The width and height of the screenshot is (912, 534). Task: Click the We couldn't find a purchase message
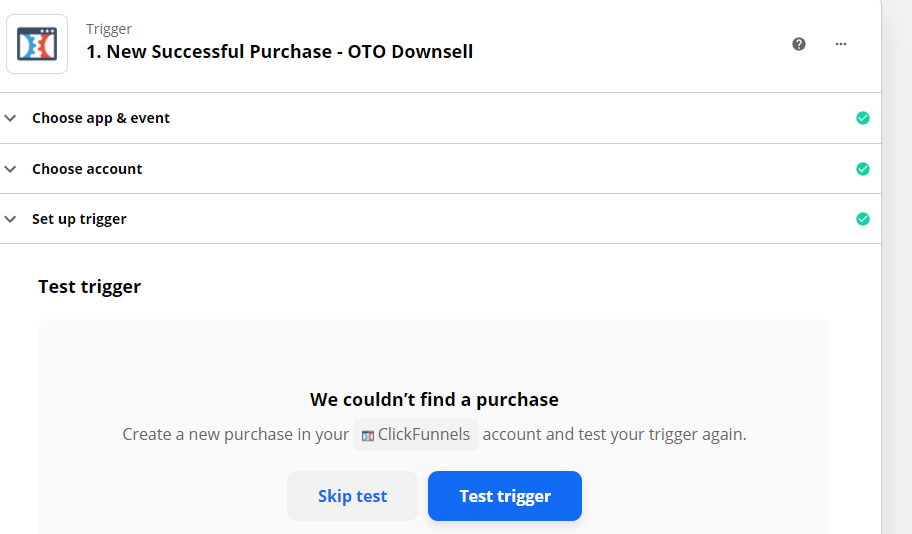pos(434,400)
